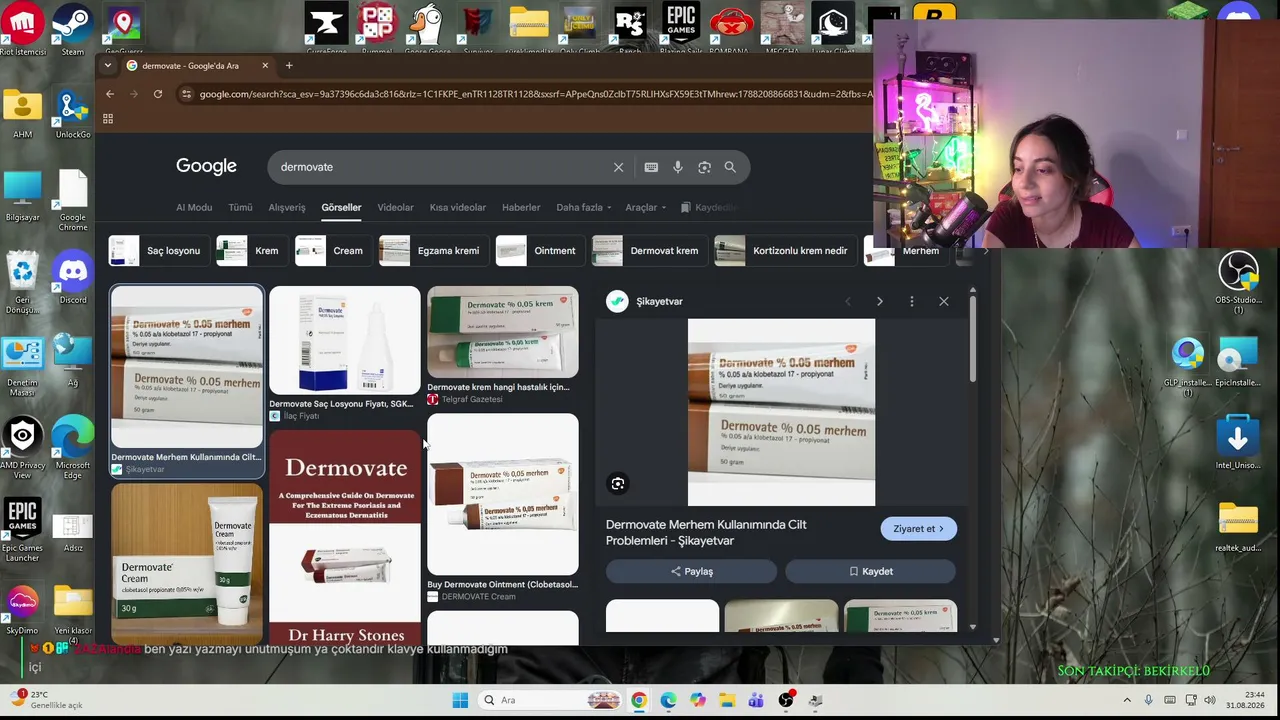Search by image with Google Lens
1280x720 pixels.
pos(704,167)
